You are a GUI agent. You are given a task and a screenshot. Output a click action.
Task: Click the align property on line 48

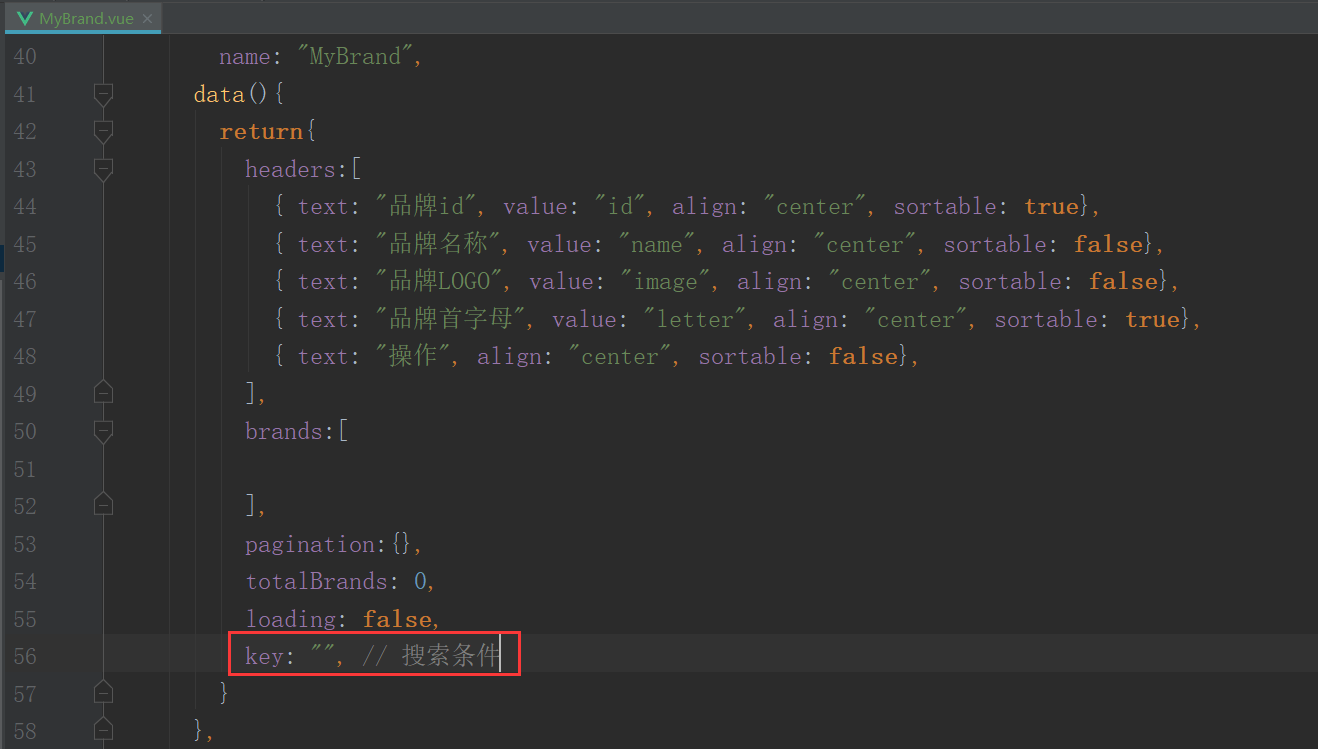click(509, 357)
